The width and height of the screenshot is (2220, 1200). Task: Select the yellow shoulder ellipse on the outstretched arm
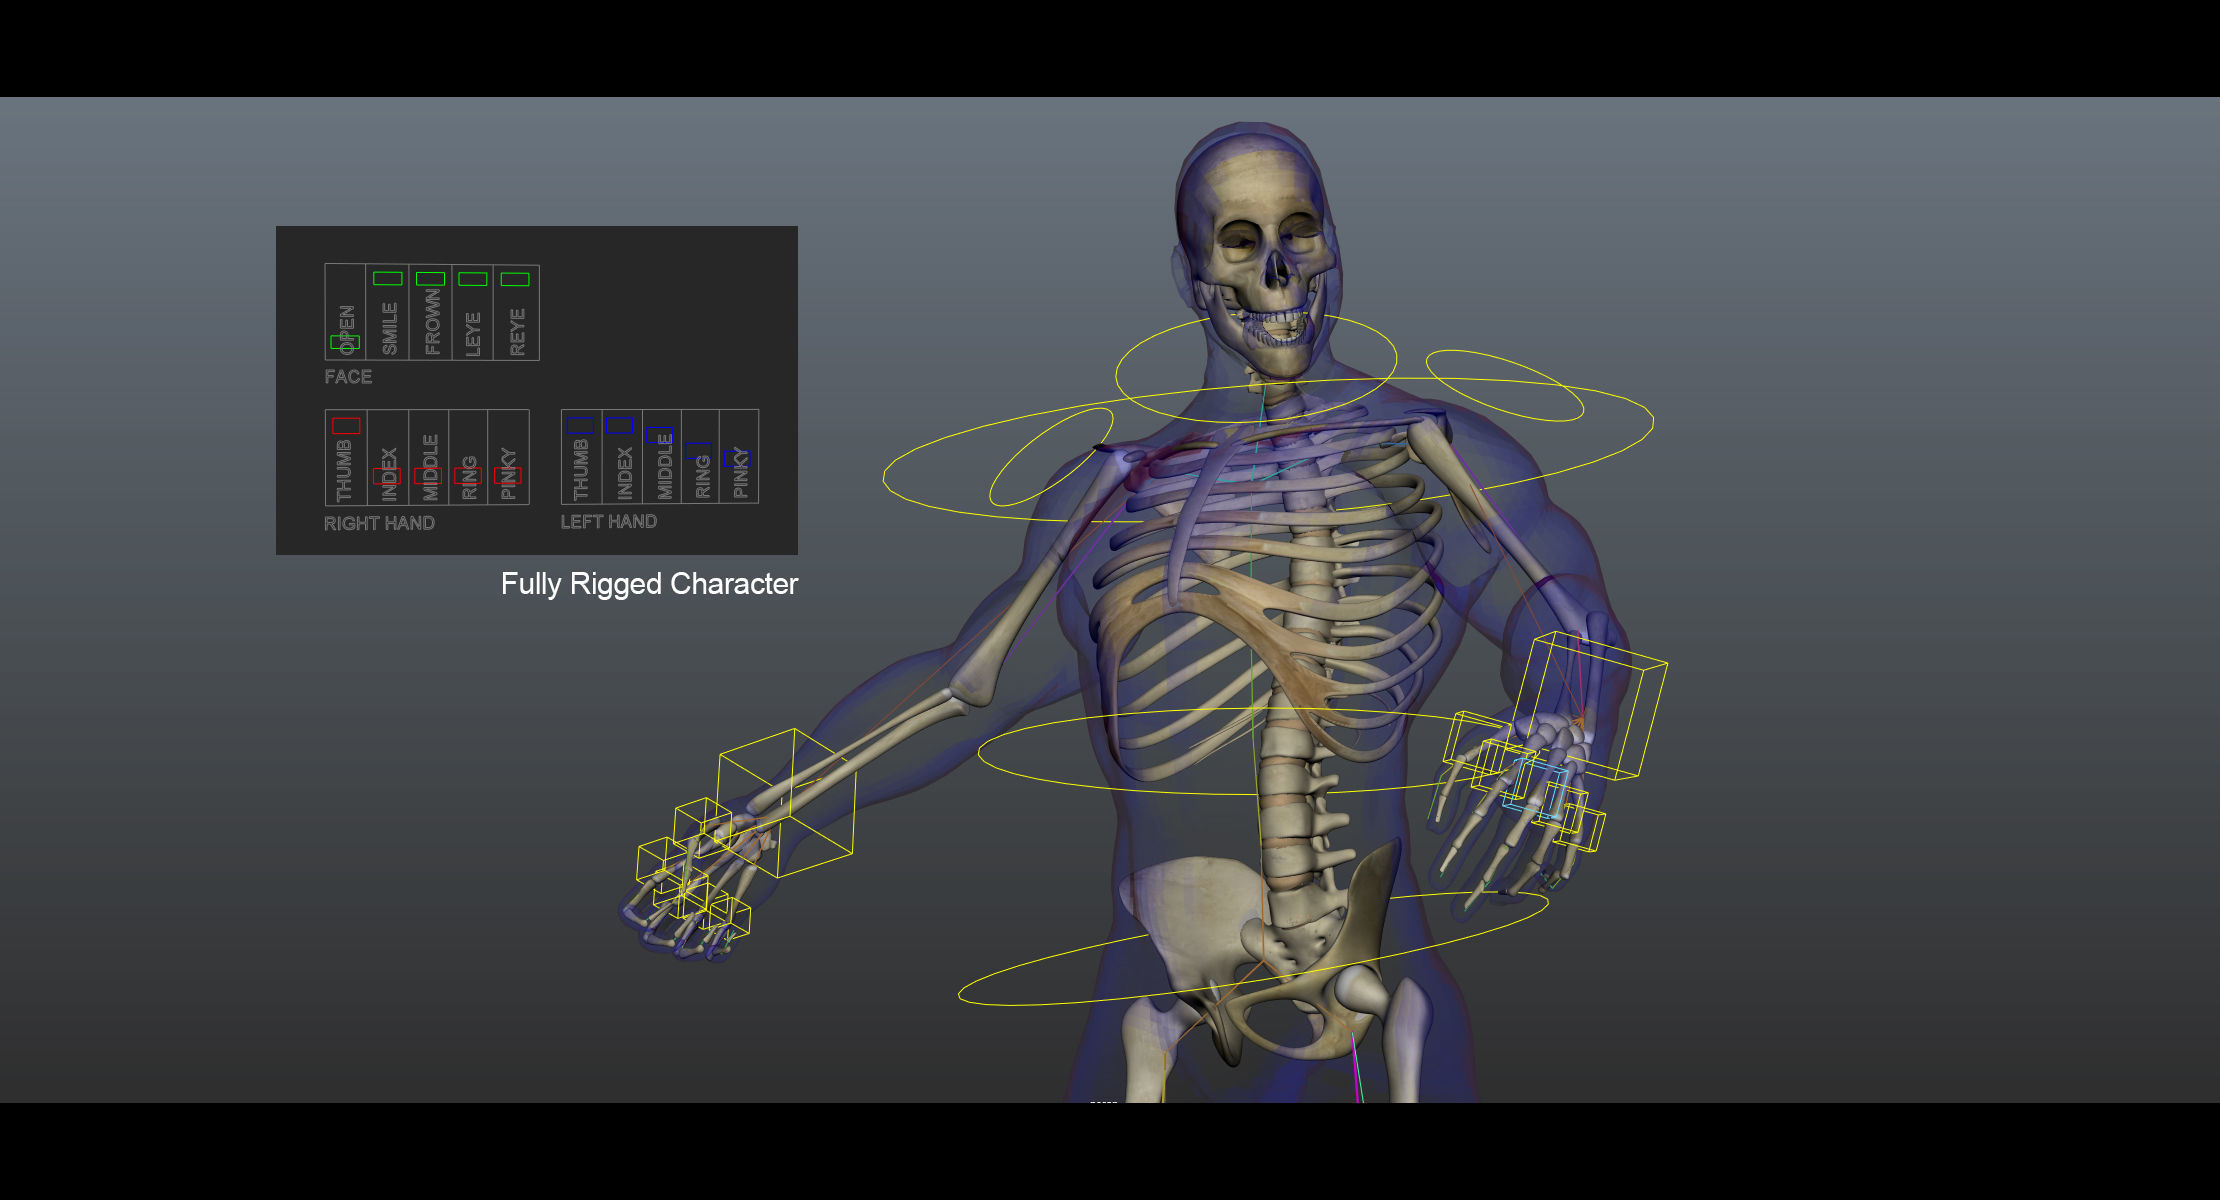pyautogui.click(x=1051, y=457)
